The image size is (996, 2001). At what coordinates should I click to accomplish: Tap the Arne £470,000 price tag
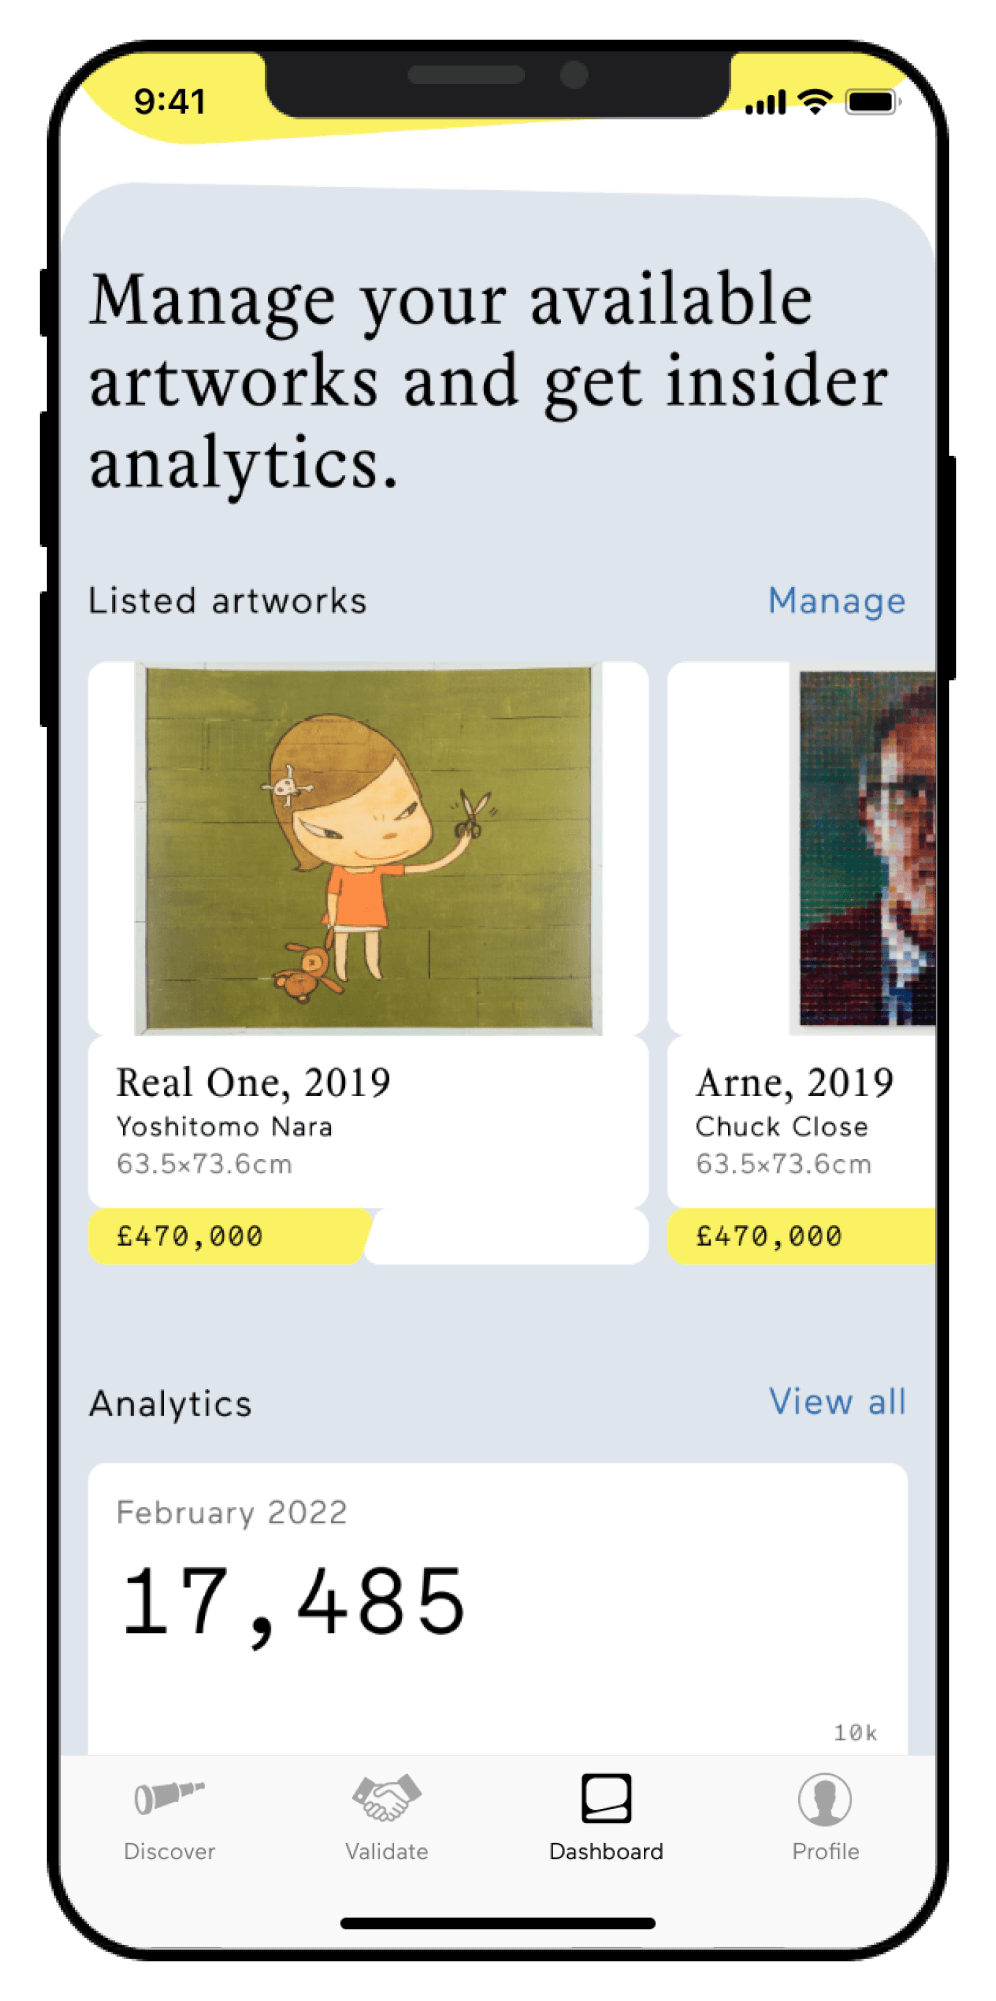coord(769,1236)
